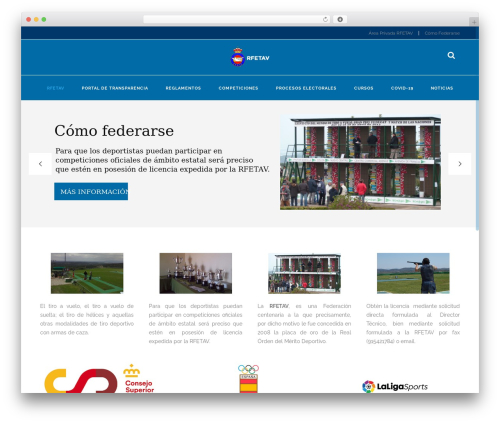Viewport: 500px width, 423px height.
Task: Click the LaLigaSports logo
Action: (395, 387)
